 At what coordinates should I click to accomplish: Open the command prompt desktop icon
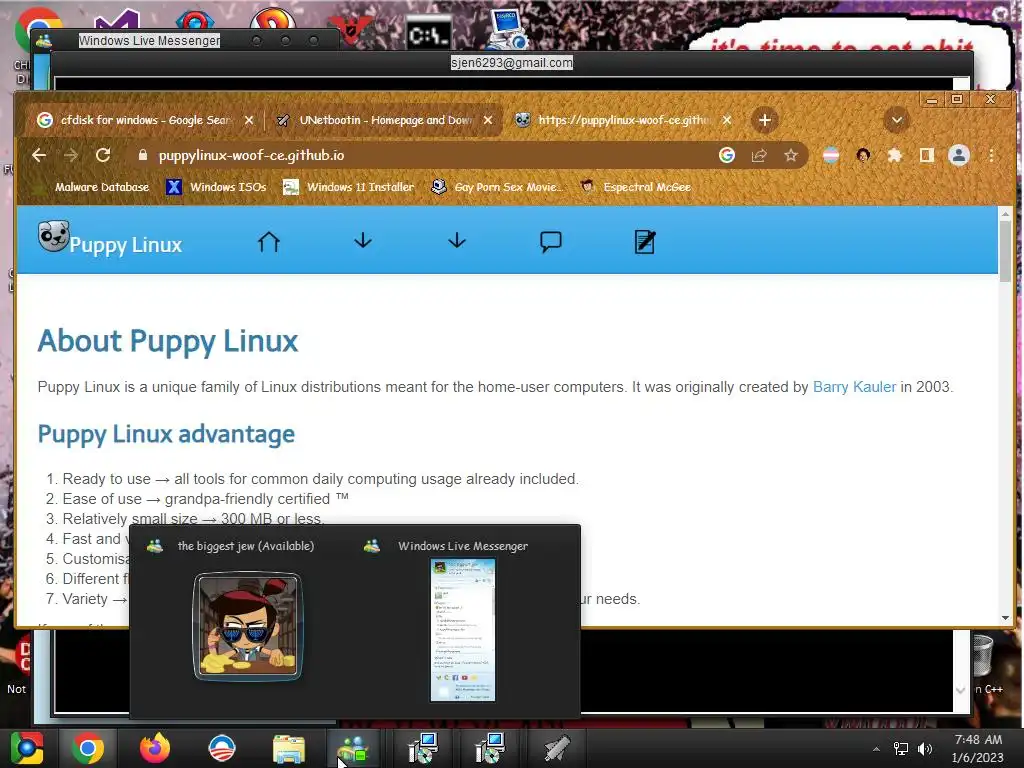click(x=428, y=34)
